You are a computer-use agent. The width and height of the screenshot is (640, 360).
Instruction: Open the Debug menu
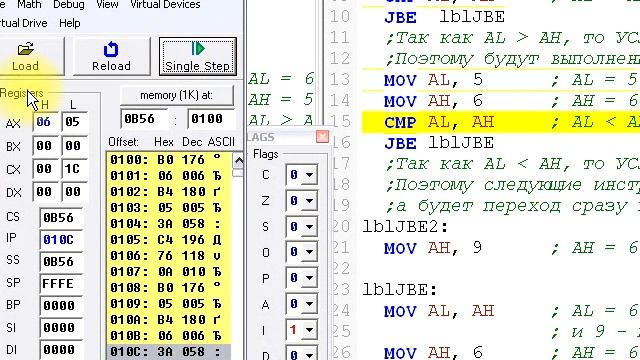click(69, 5)
